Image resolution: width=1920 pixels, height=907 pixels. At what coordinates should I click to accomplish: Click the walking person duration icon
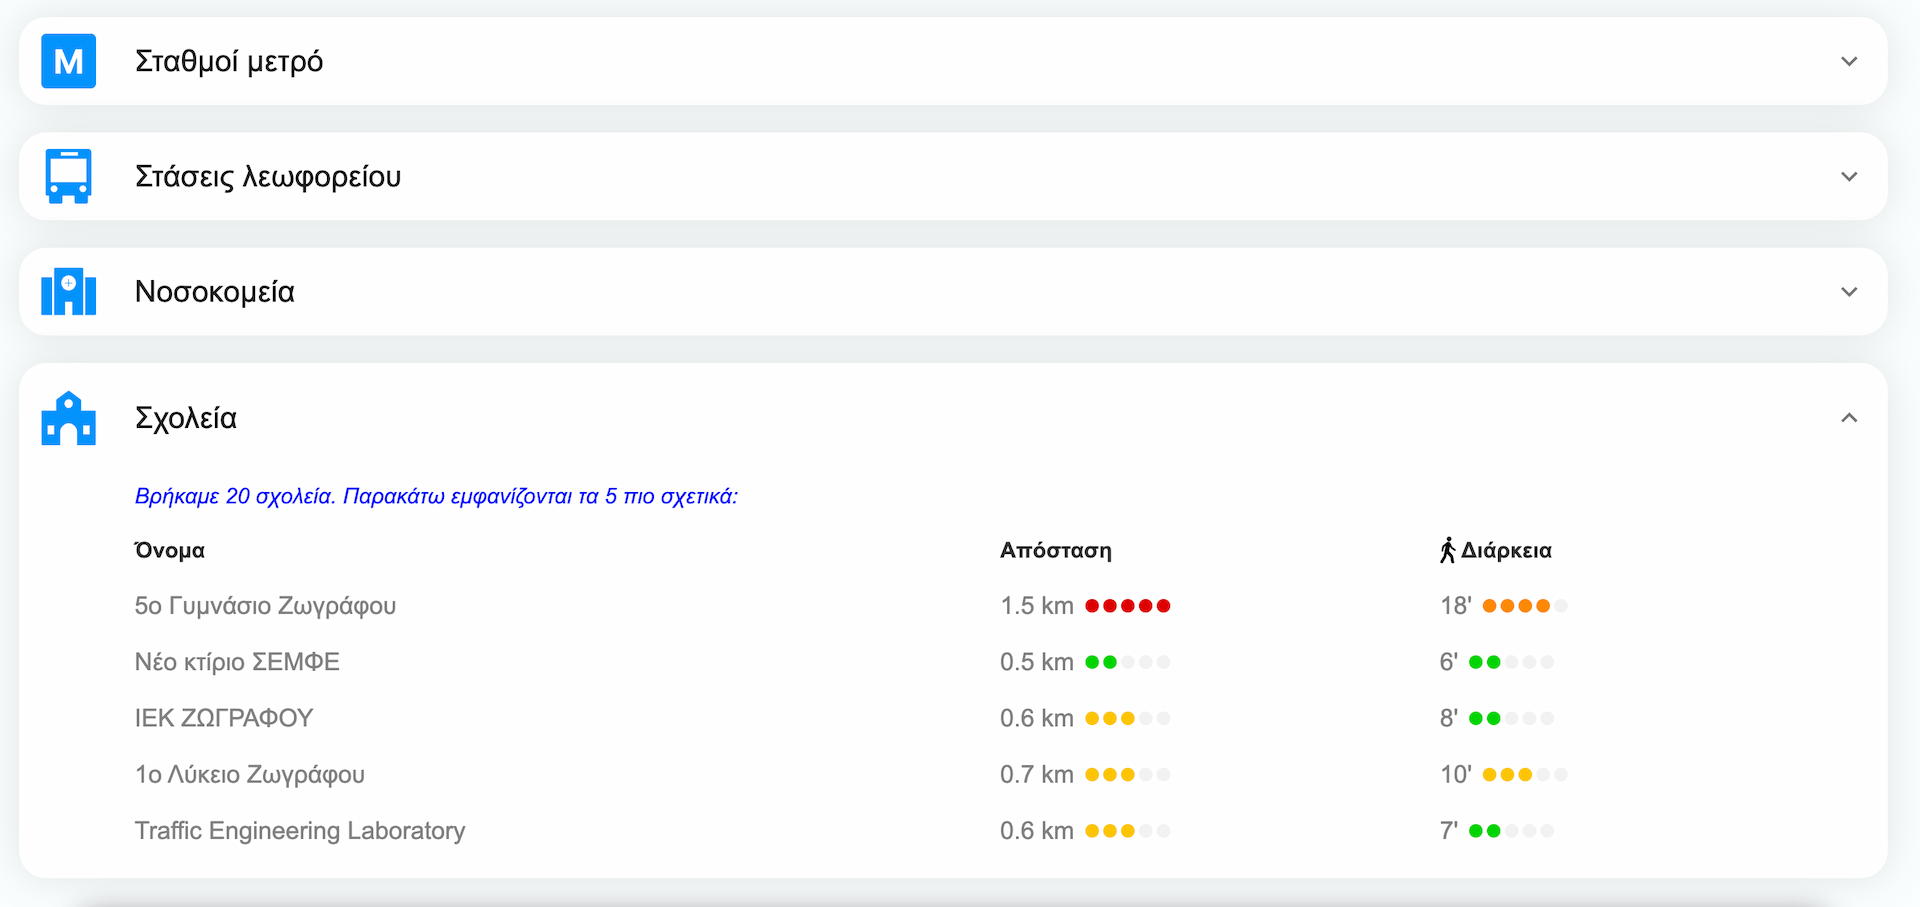tap(1447, 550)
